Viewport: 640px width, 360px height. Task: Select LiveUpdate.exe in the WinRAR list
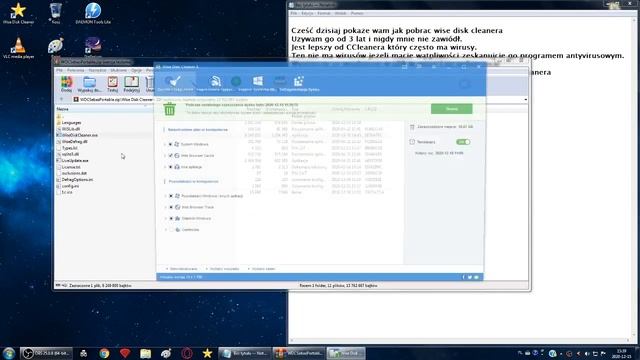tap(75, 161)
